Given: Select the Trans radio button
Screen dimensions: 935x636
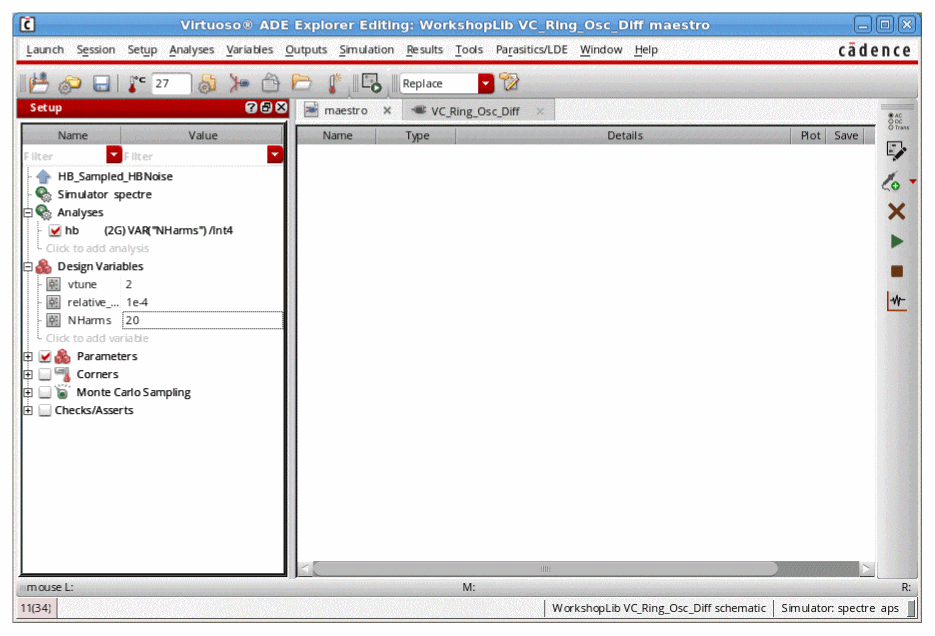Looking at the screenshot, I should [891, 127].
